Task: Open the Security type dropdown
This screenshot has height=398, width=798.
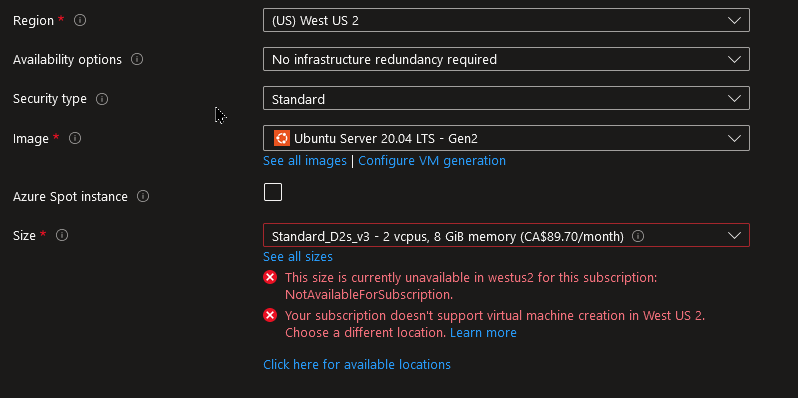Action: (x=506, y=99)
